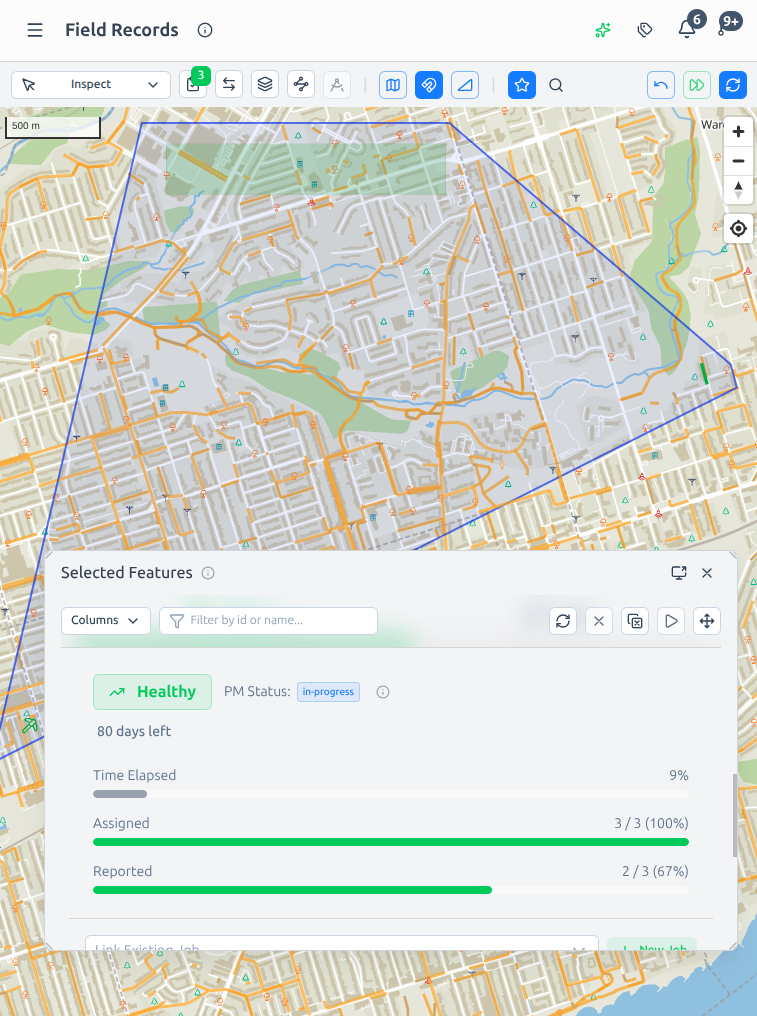Open the layers stack icon
This screenshot has height=1016, width=757.
click(x=264, y=85)
